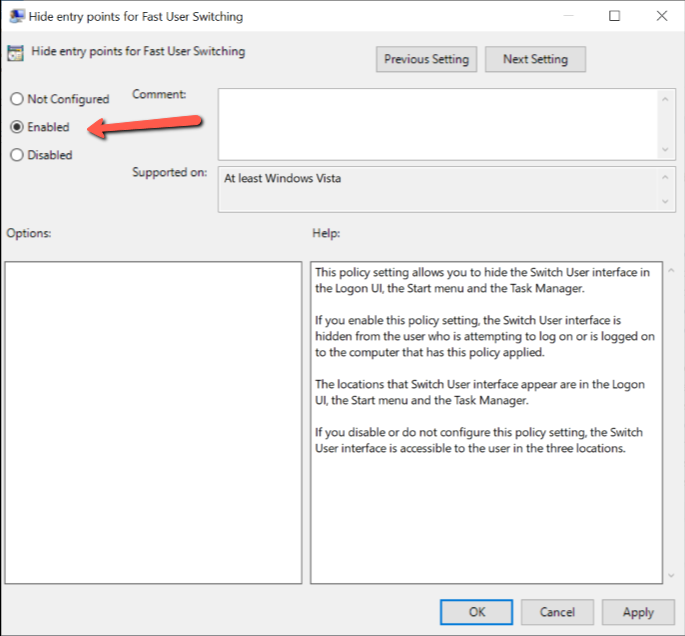Click the 'Help:' label
Screen dimensions: 685x636
[x=326, y=233]
